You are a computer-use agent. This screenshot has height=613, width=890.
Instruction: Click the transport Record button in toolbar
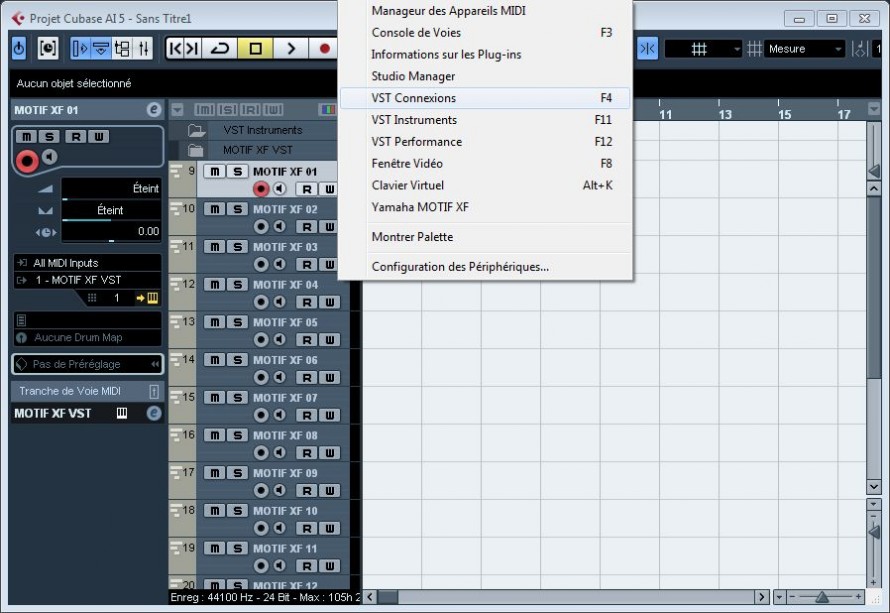(x=324, y=48)
